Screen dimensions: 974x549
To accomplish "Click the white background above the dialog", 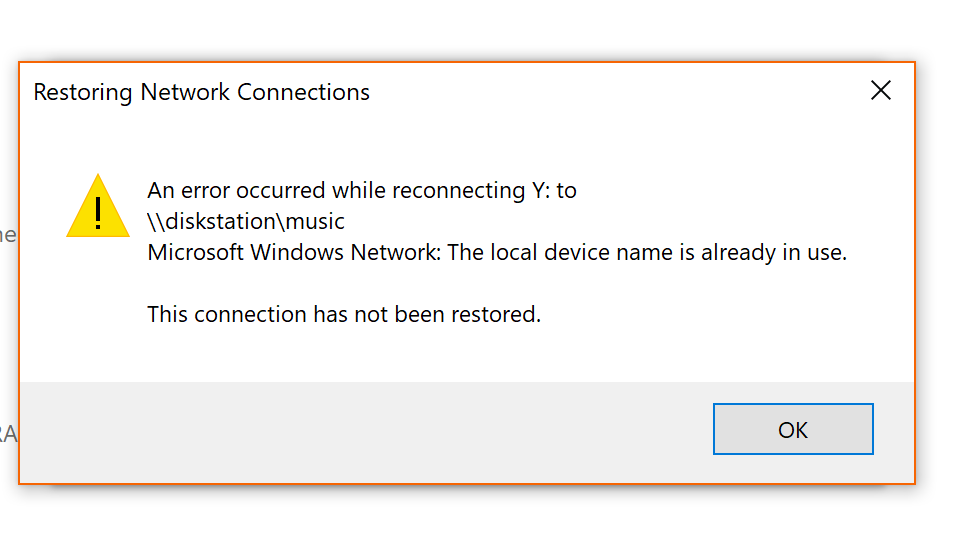I will point(485,30).
